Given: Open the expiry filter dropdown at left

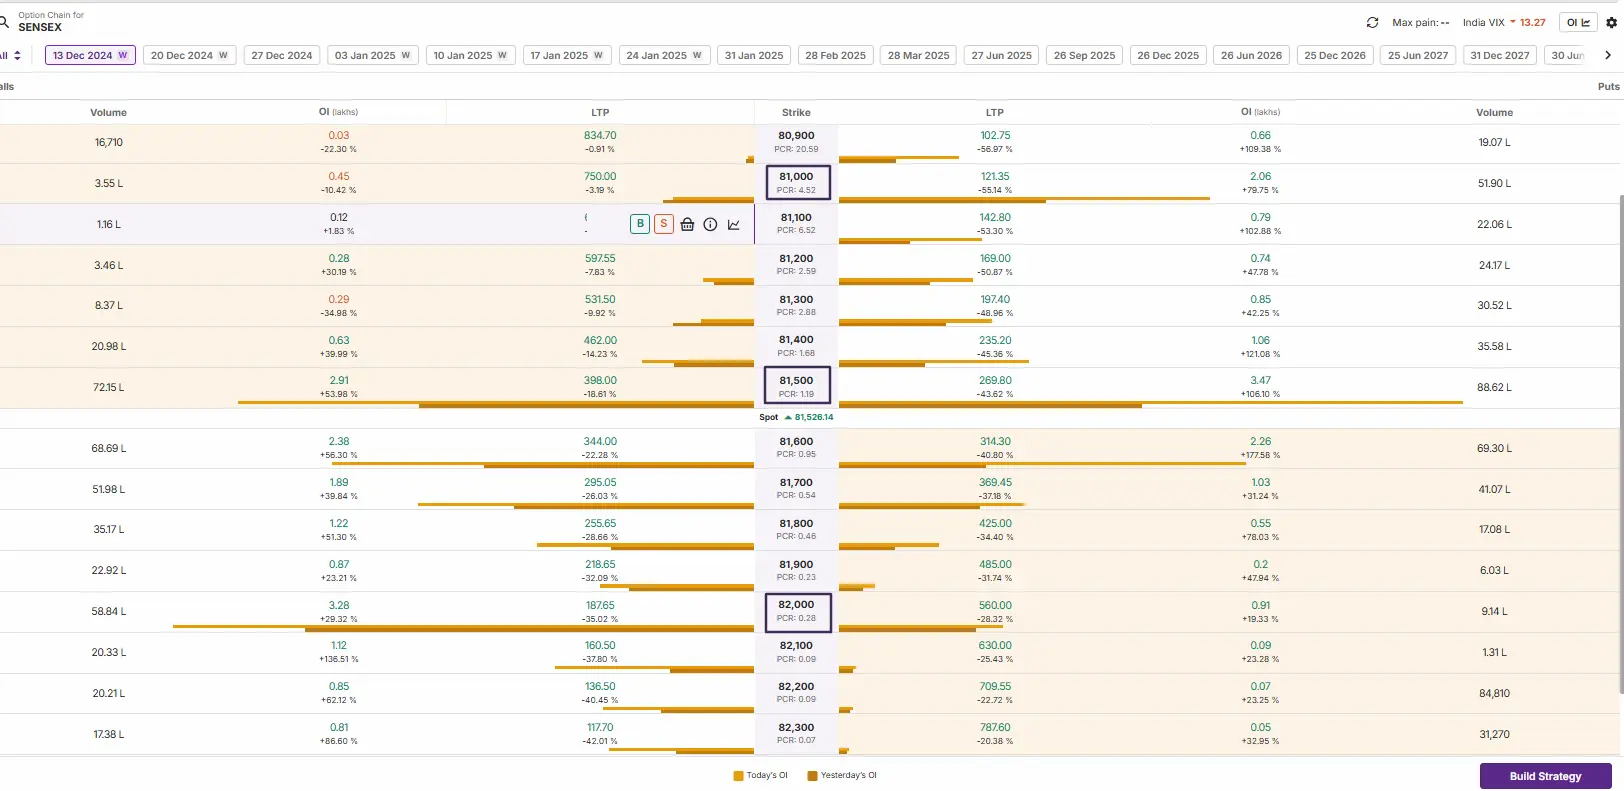Looking at the screenshot, I should [x=11, y=55].
